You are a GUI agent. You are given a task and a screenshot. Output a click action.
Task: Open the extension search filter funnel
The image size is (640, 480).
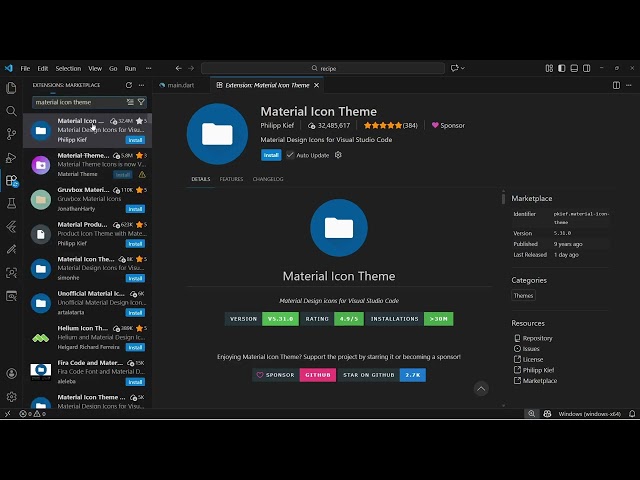pyautogui.click(x=141, y=102)
